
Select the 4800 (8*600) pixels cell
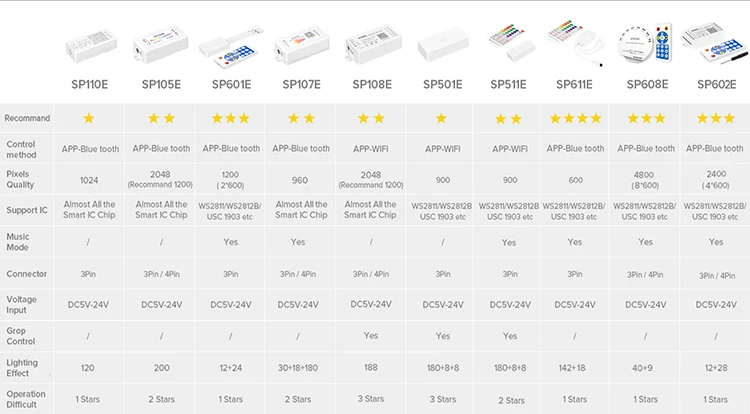[x=645, y=180]
